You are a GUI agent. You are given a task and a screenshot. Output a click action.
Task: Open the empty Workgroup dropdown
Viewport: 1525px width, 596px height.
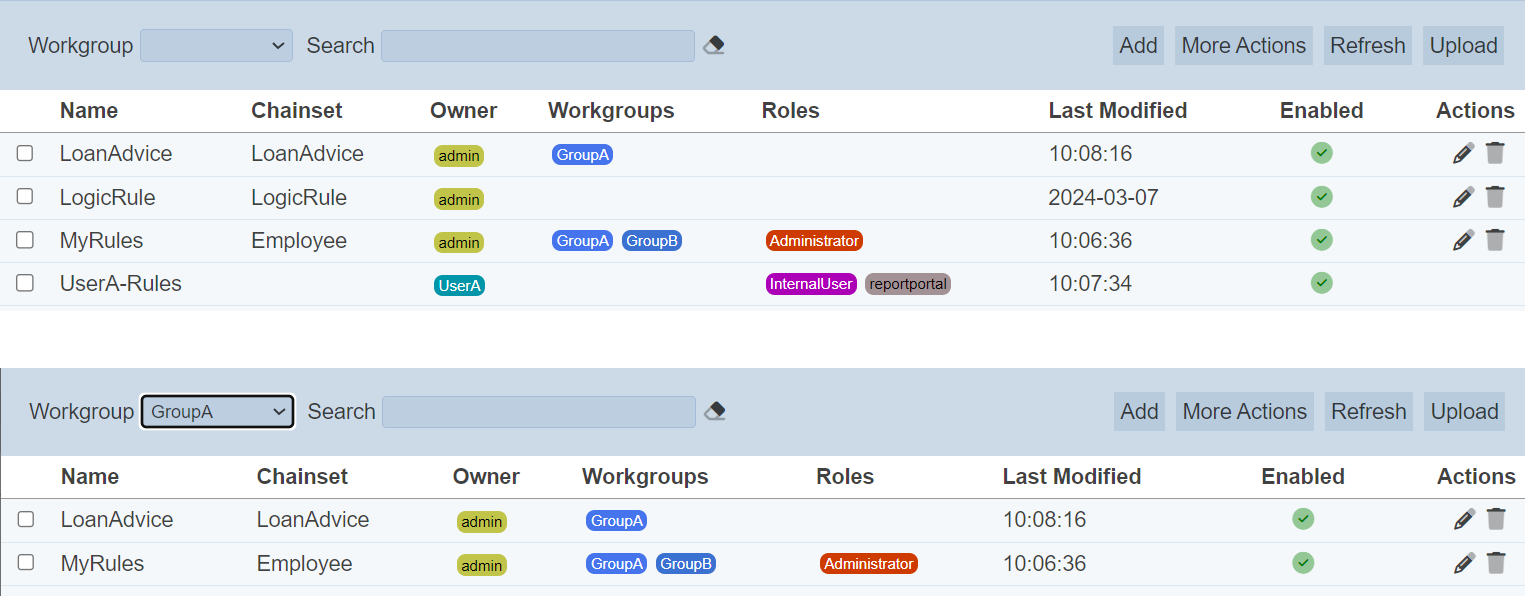point(216,46)
